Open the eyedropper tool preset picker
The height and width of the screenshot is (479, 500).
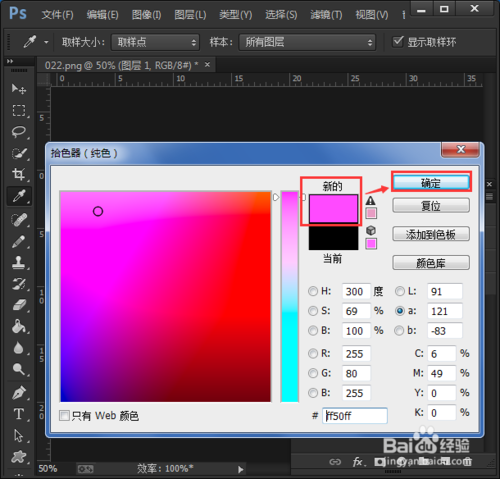pyautogui.click(x=46, y=42)
